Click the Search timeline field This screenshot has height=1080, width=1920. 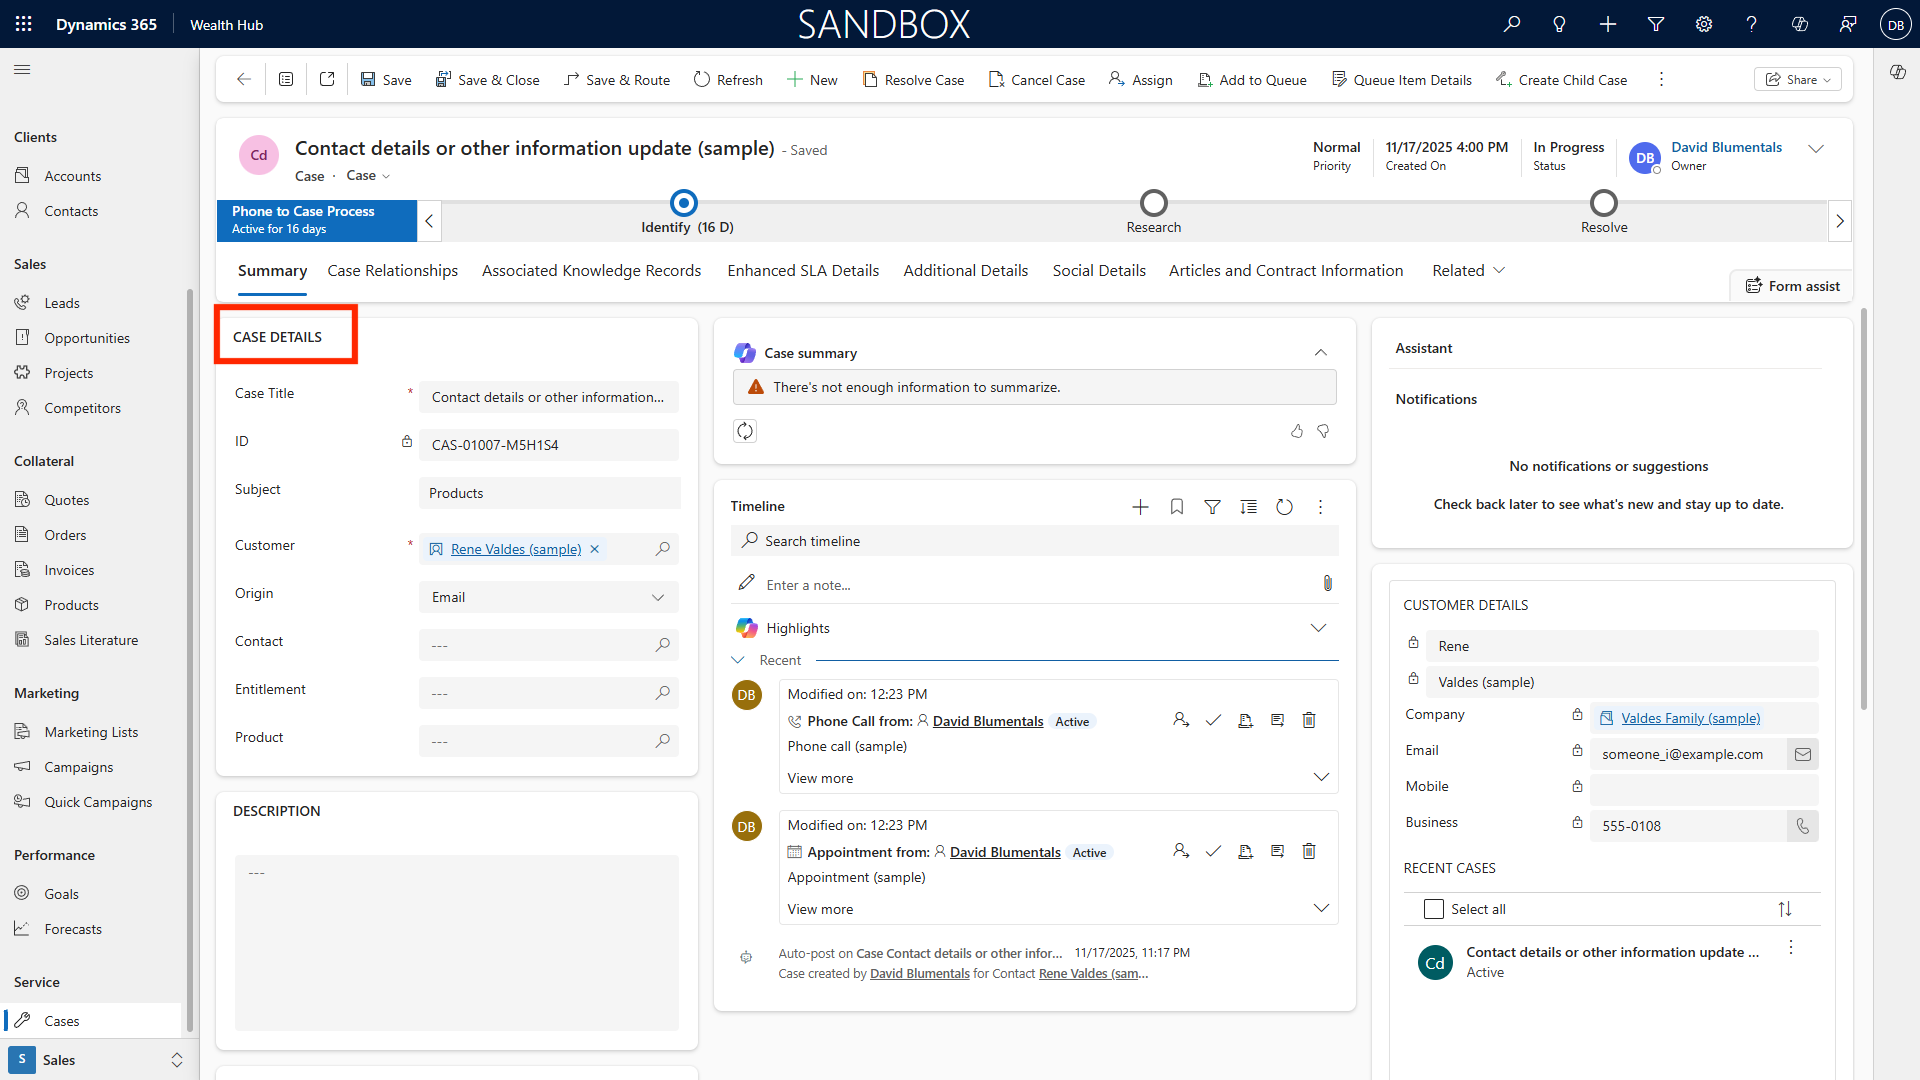pos(1035,541)
